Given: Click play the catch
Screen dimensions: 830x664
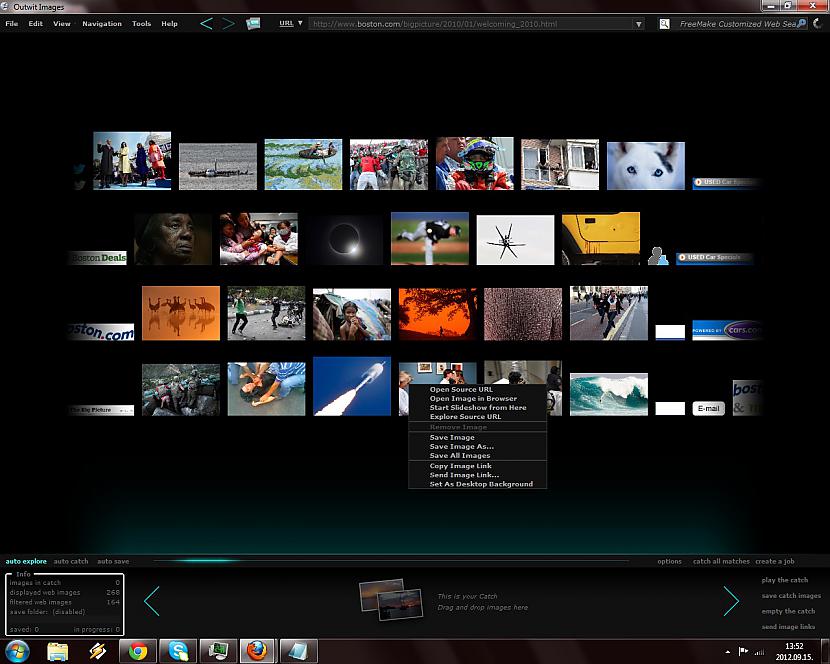Looking at the screenshot, I should (784, 580).
